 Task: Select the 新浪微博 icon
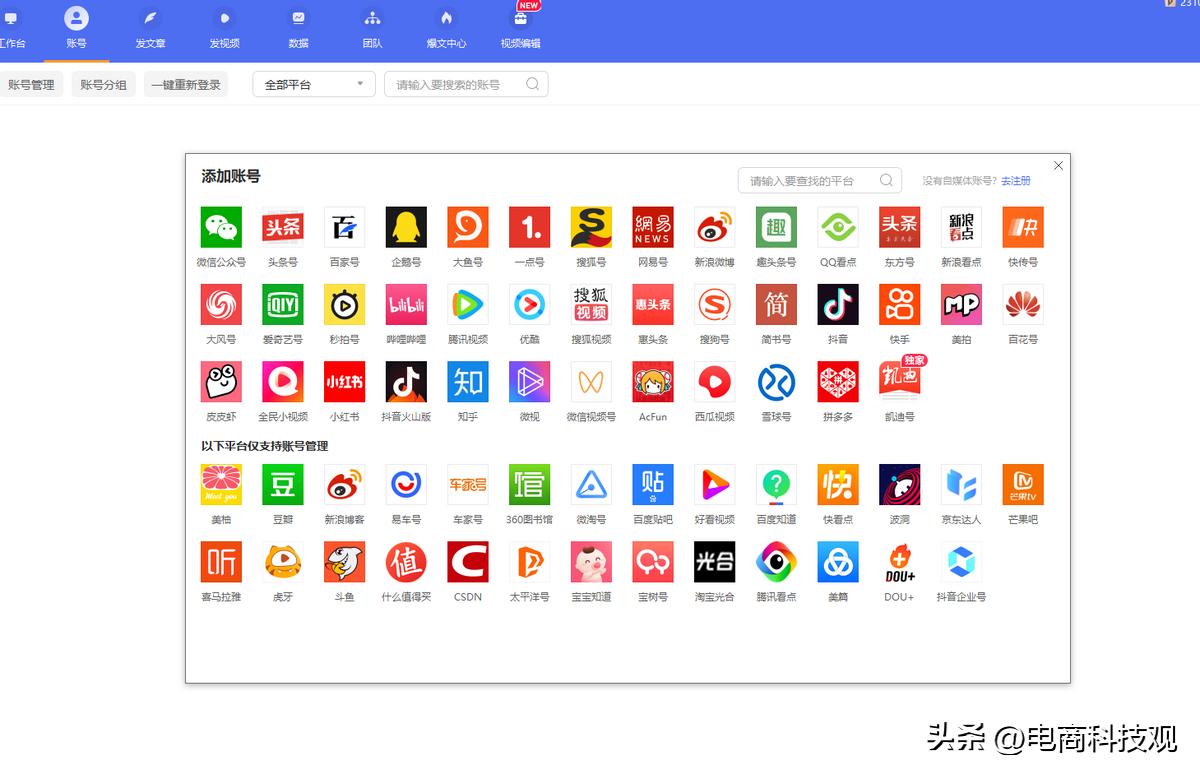(714, 227)
